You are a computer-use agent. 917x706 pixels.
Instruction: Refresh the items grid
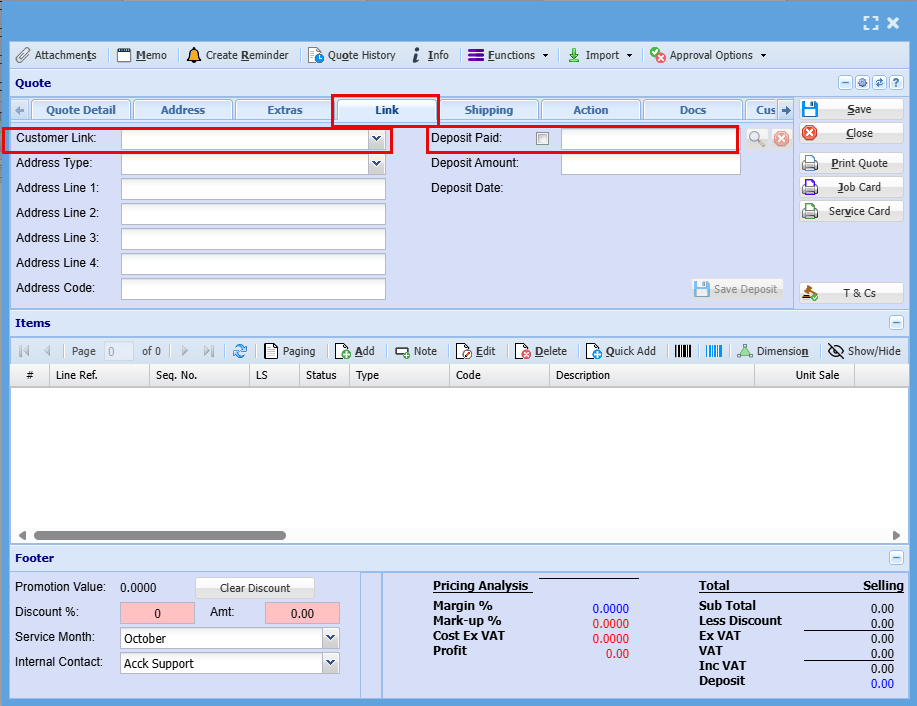point(240,351)
